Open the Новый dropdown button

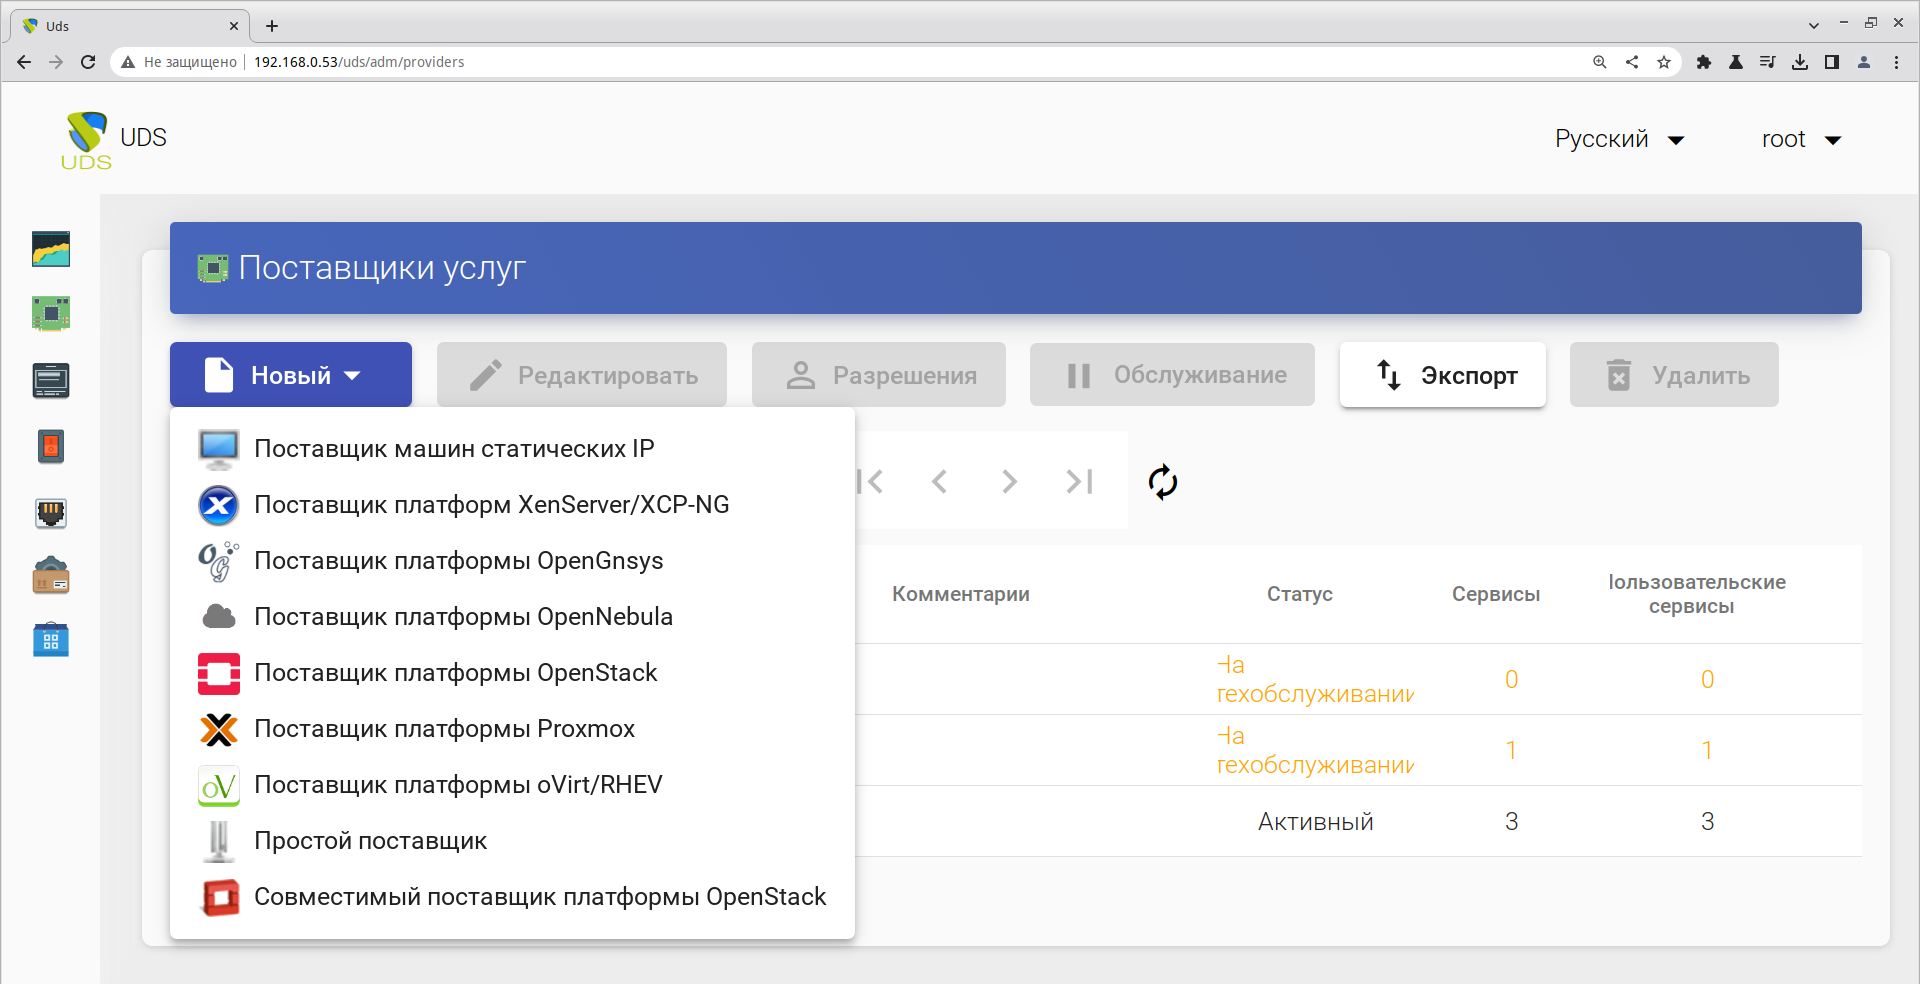coord(291,375)
